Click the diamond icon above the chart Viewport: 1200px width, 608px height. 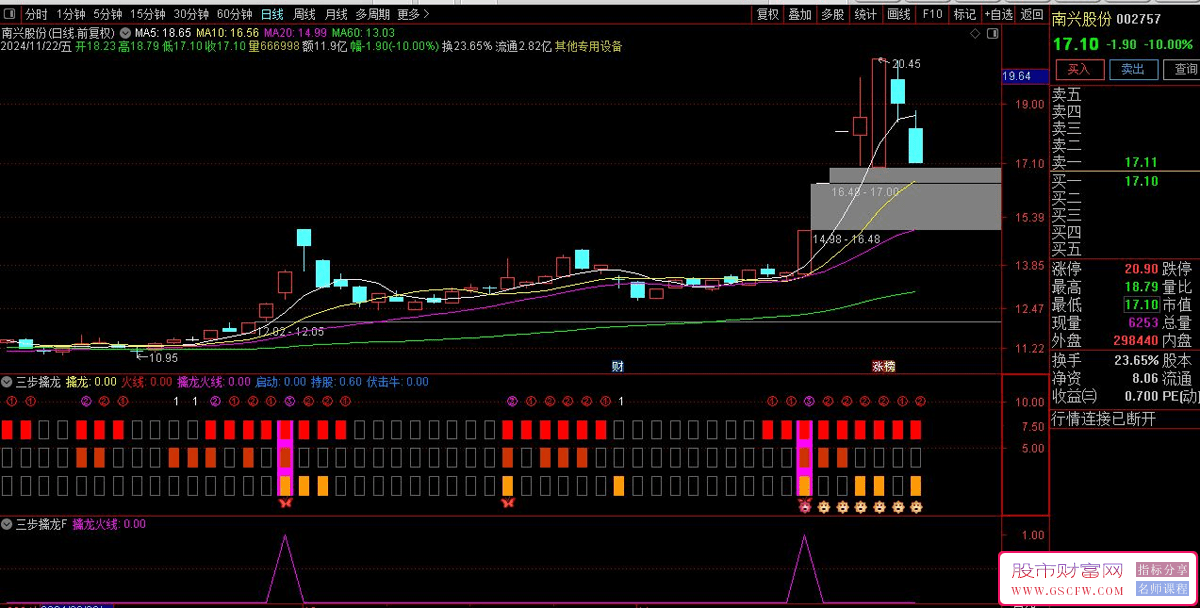pyautogui.click(x=976, y=34)
